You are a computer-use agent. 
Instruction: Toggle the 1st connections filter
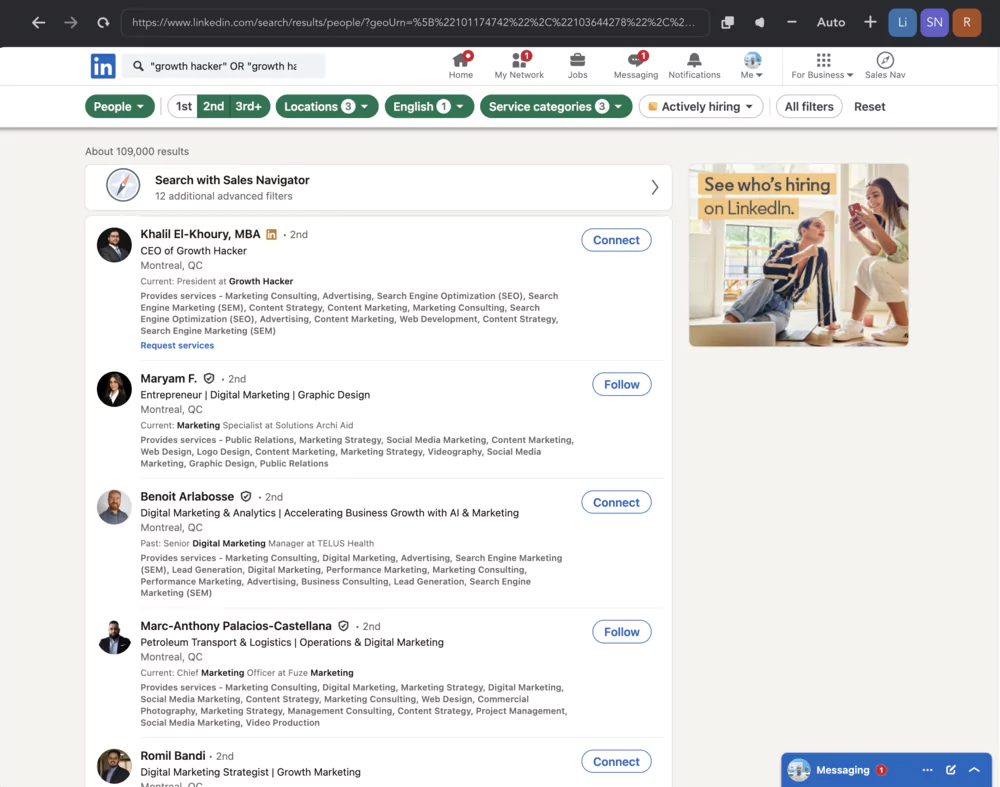point(183,107)
